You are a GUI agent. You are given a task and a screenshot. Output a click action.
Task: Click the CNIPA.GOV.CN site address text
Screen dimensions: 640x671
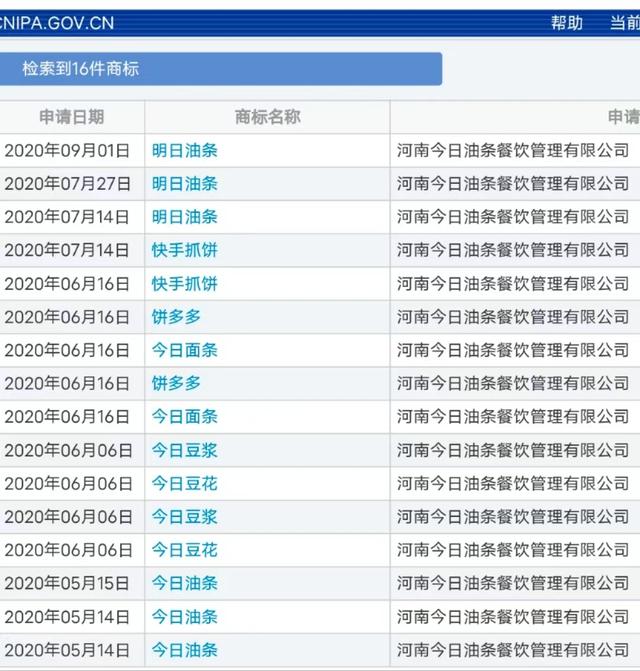point(57,23)
